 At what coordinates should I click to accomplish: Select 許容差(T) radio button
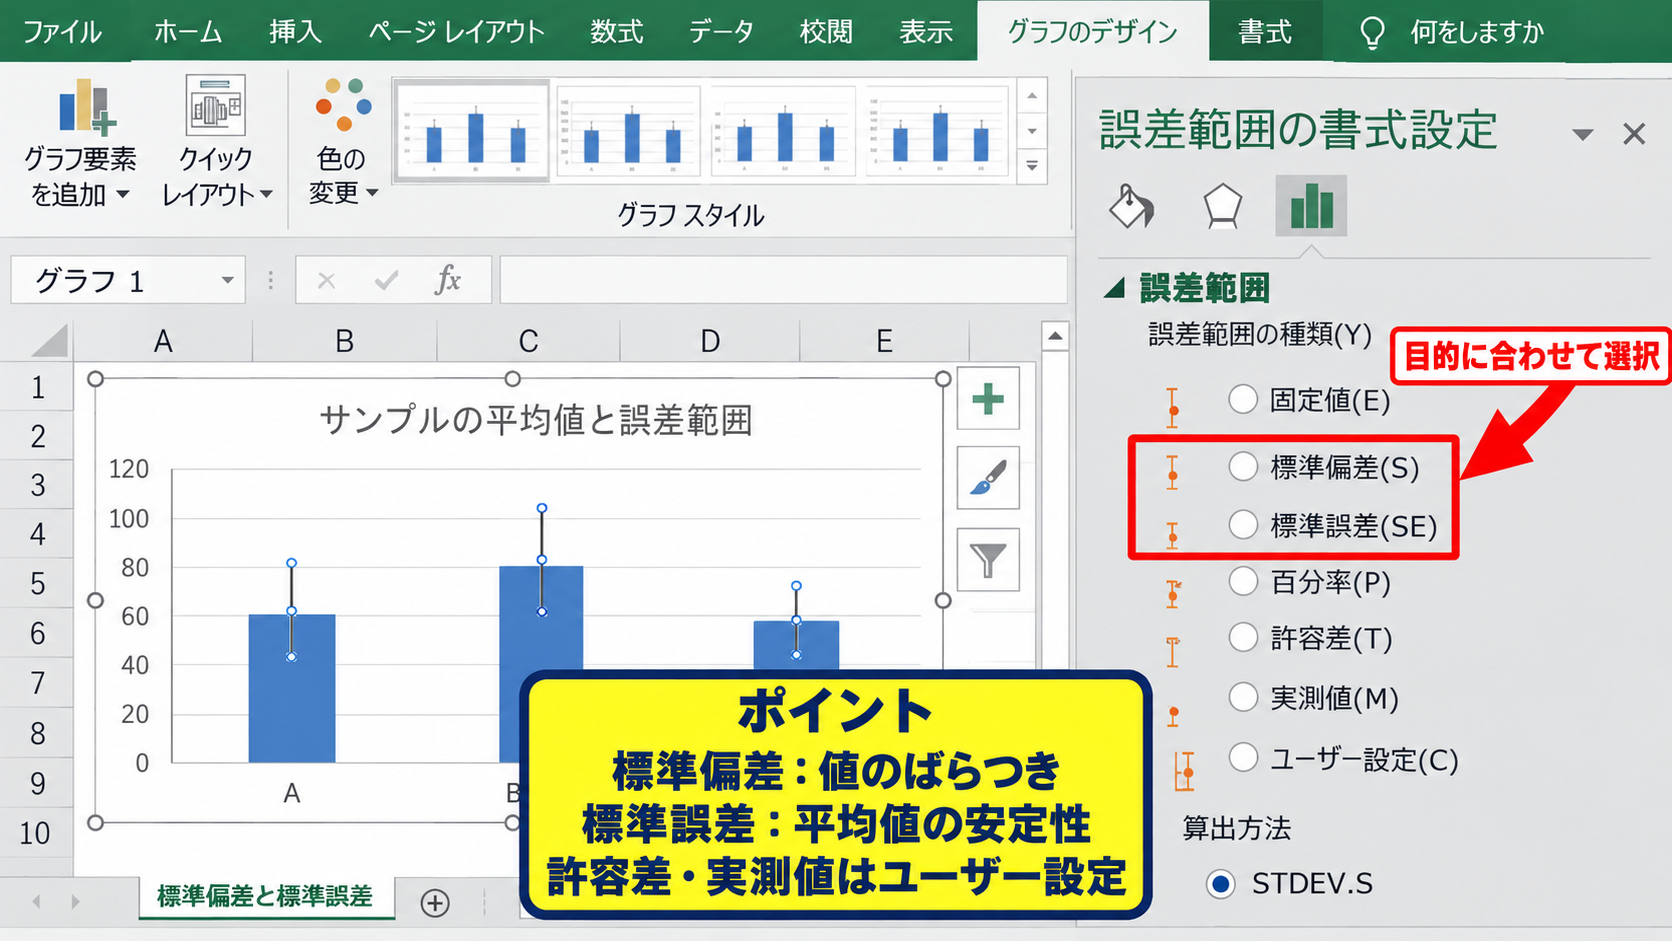[1243, 637]
